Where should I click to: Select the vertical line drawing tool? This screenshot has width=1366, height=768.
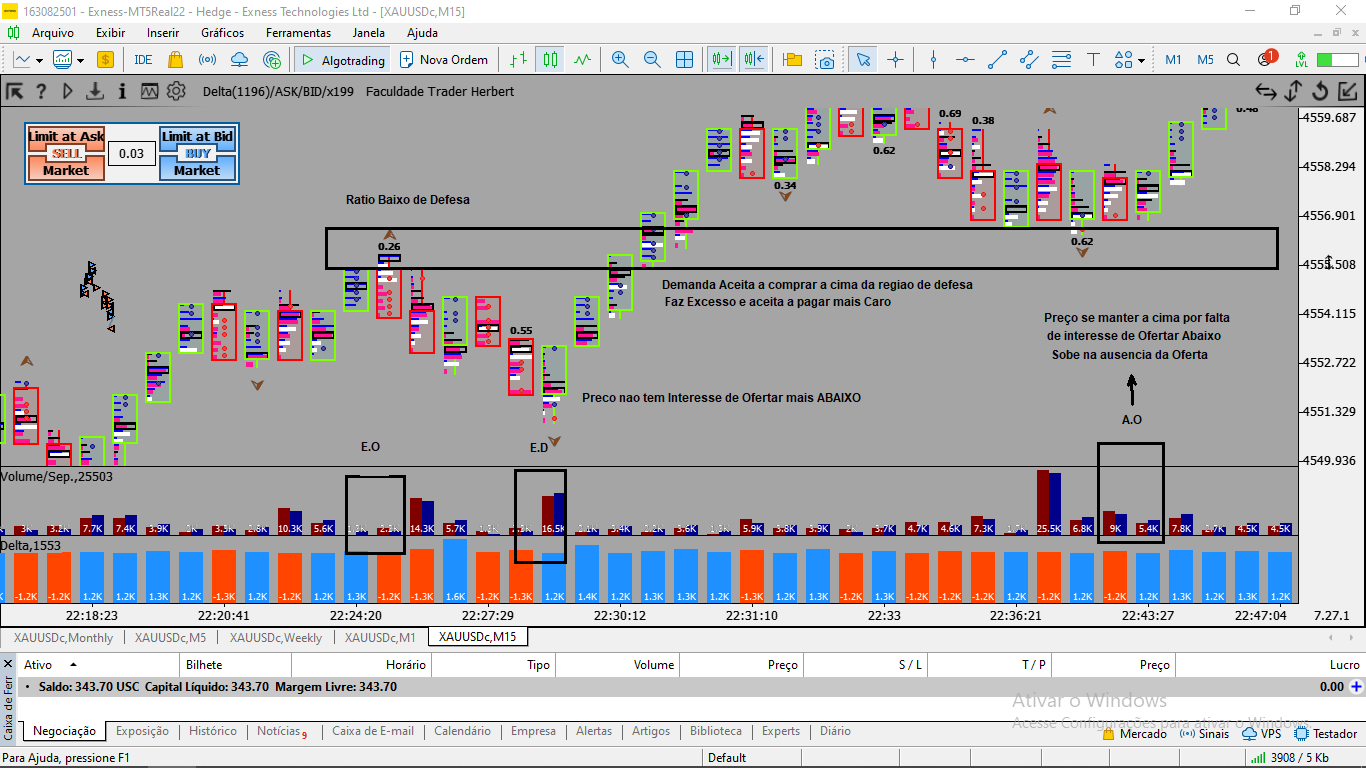(x=933, y=60)
